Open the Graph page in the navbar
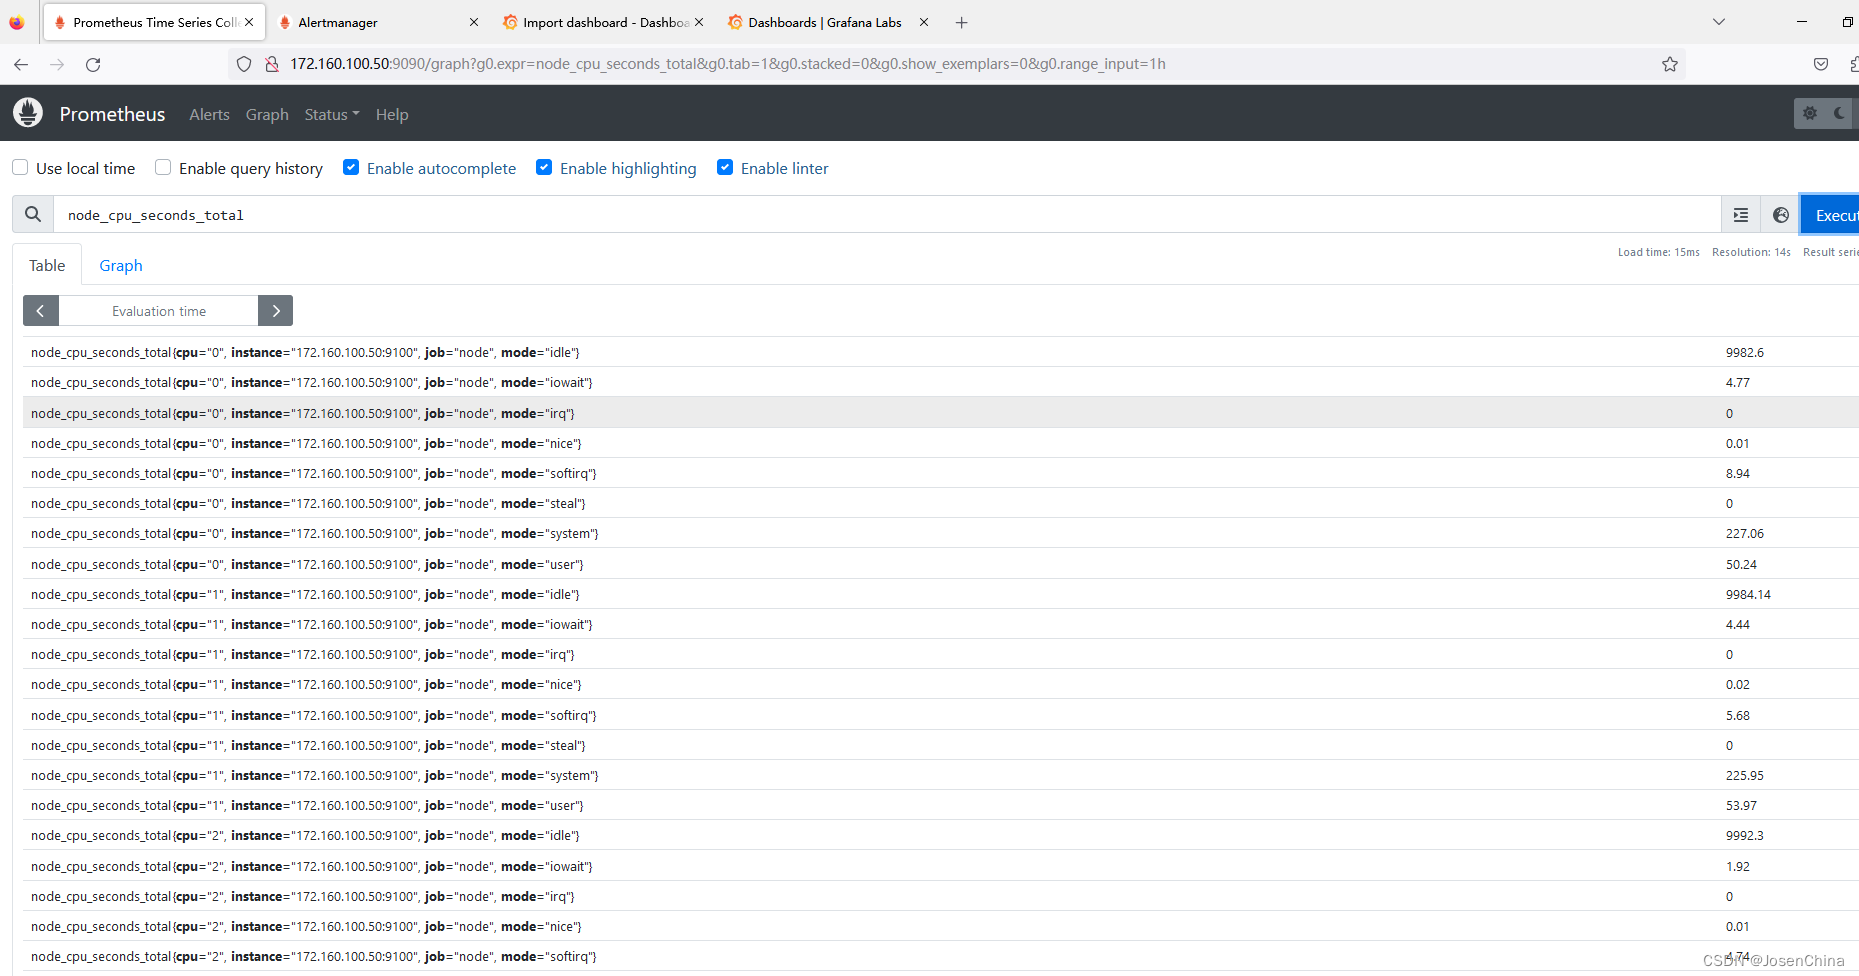Viewport: 1859px width, 976px height. point(267,115)
